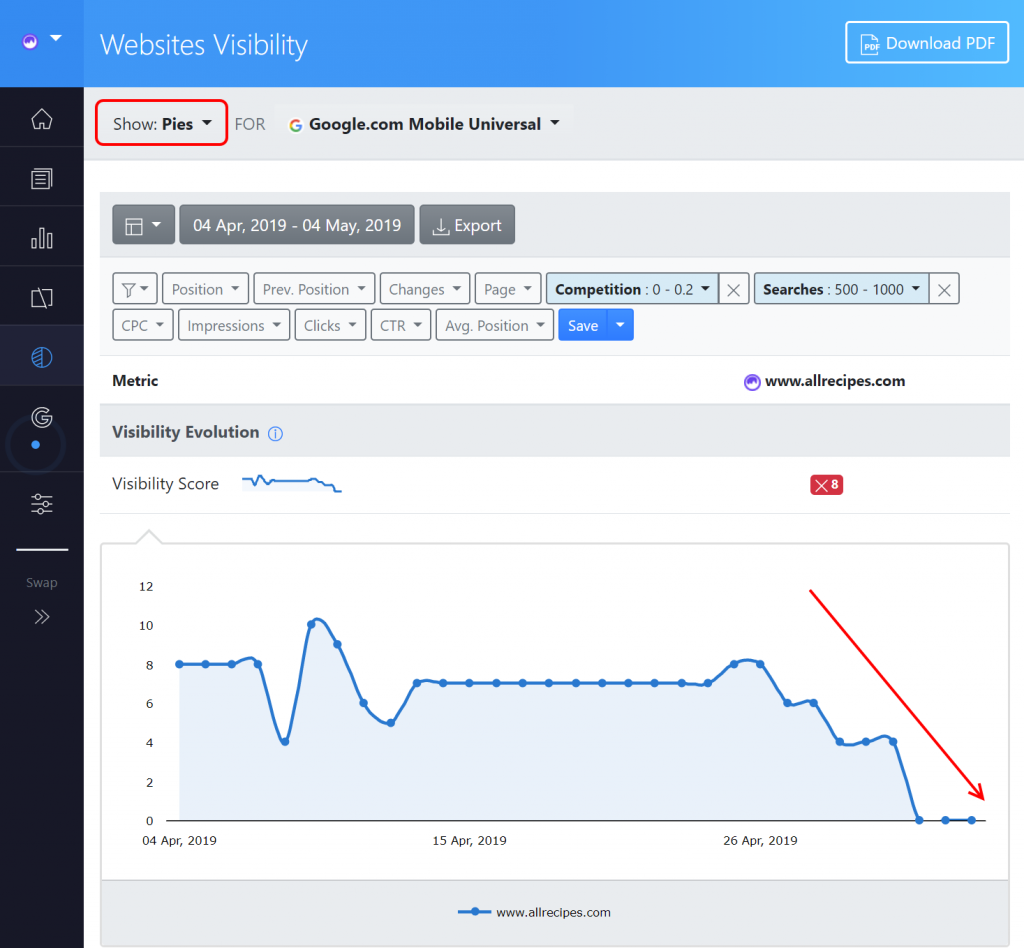
Task: Click the chart peak point near 10
Action: point(312,625)
